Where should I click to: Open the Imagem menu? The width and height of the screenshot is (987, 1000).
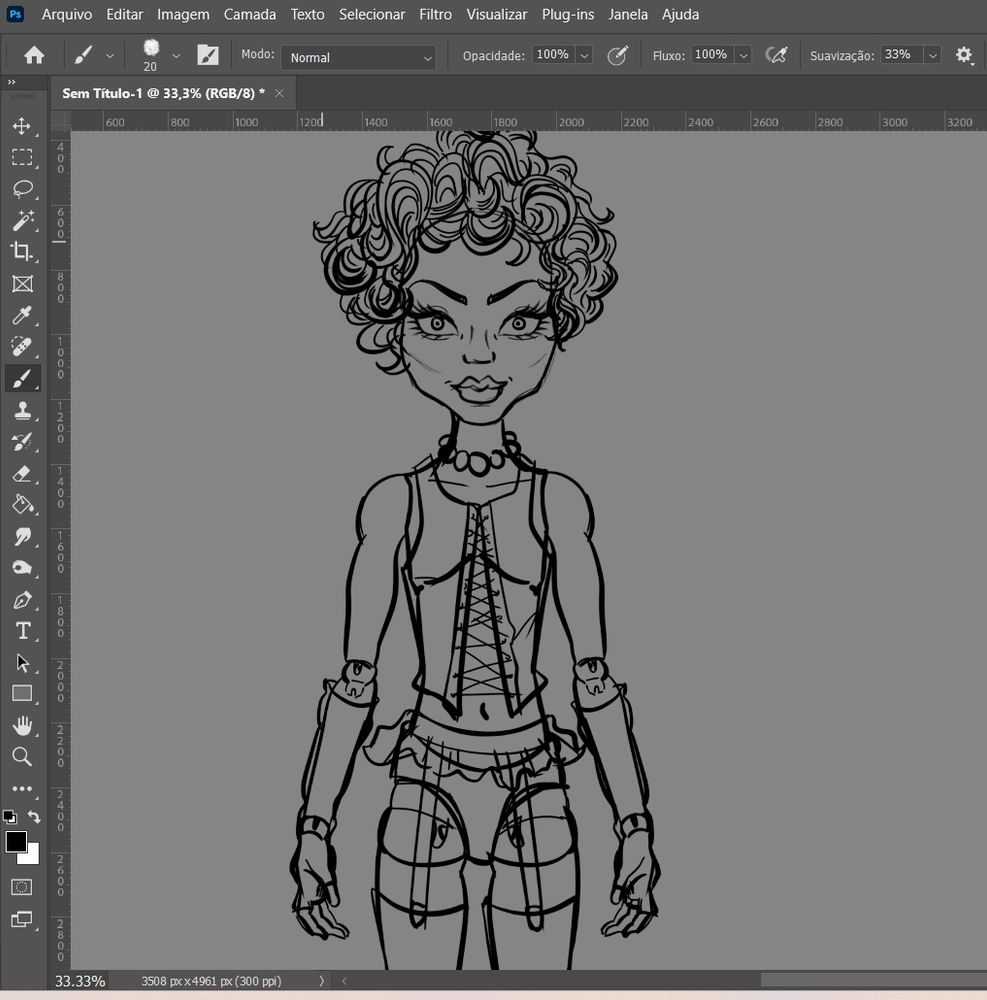[183, 14]
